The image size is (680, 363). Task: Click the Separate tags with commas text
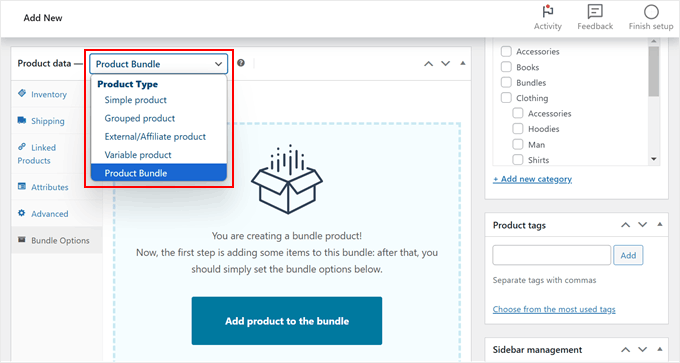tap(544, 280)
